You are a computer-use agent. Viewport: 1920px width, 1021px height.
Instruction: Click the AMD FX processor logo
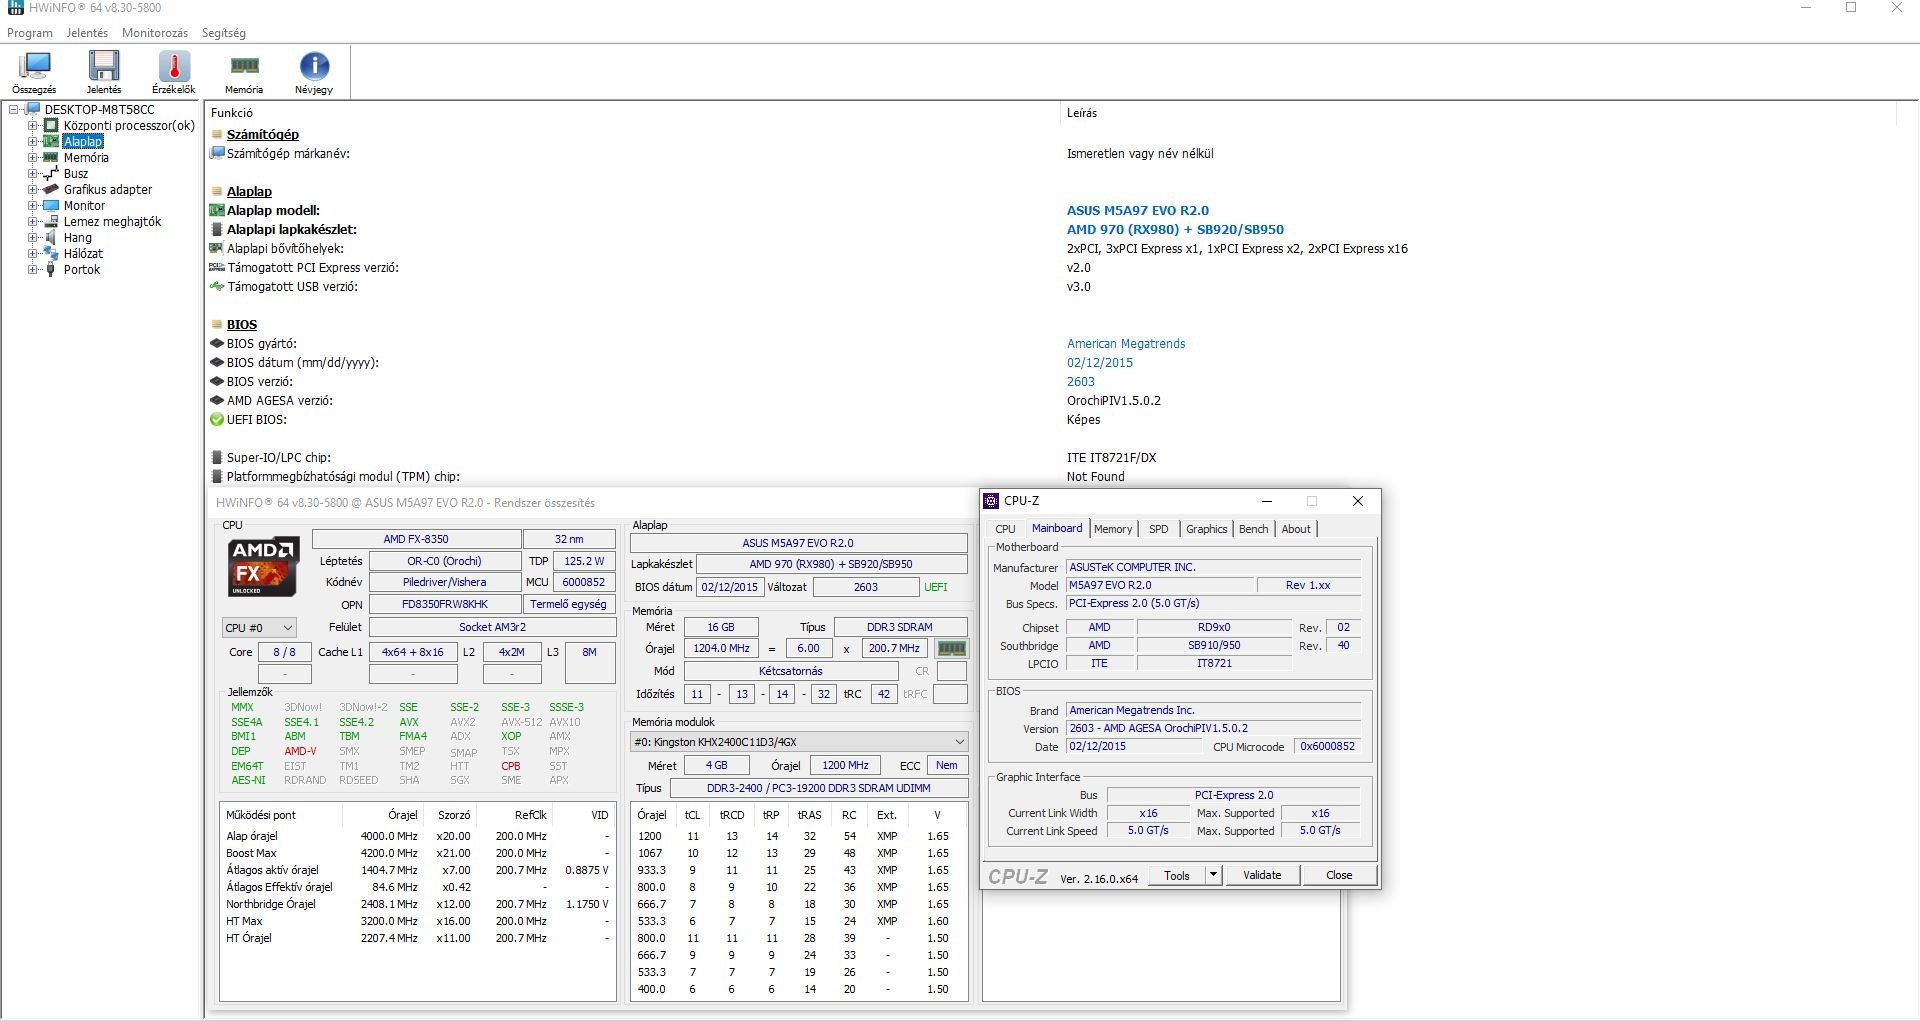[262, 566]
